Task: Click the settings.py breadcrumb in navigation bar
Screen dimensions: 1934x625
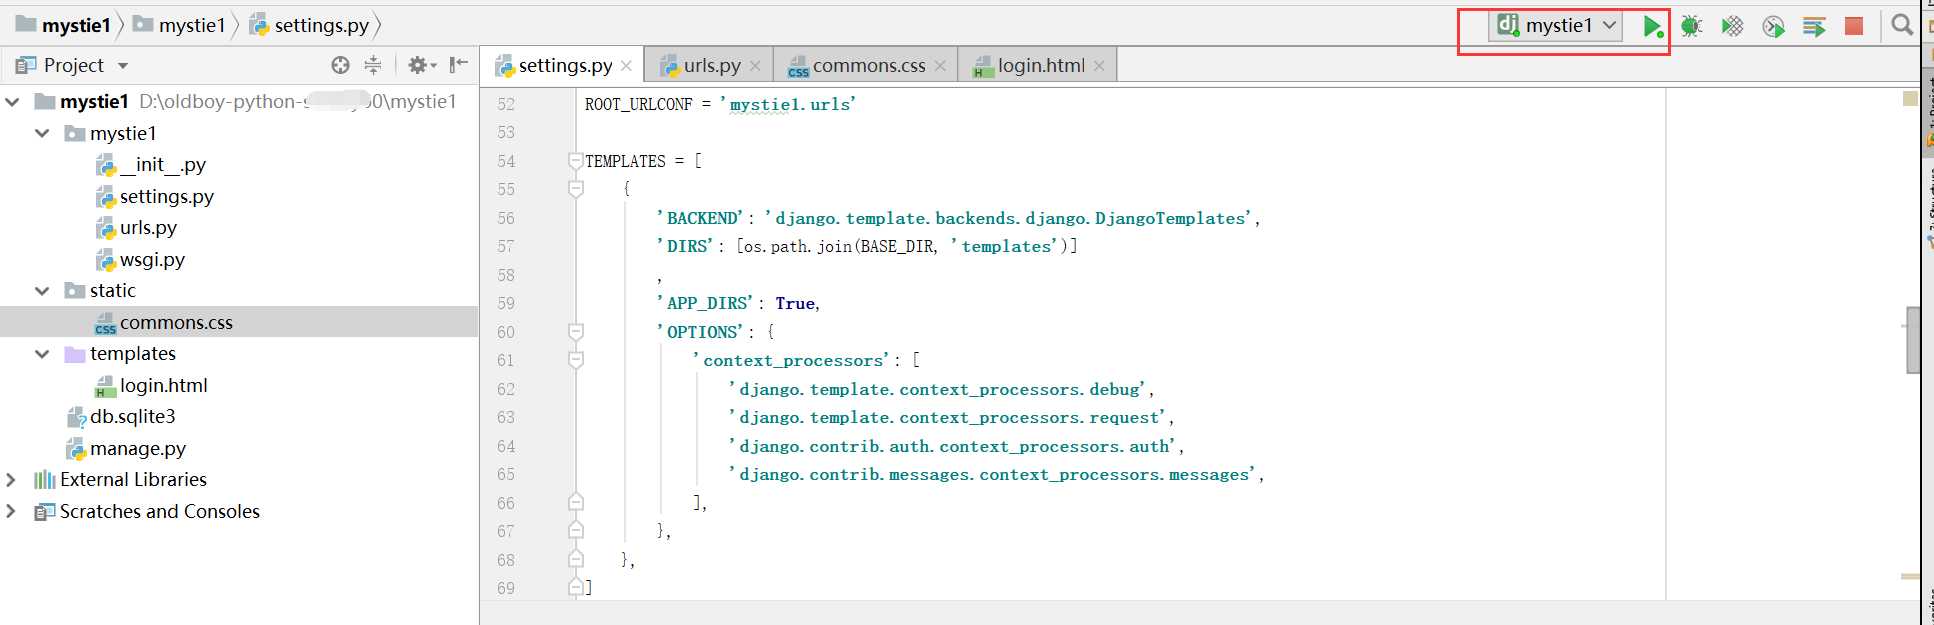Action: tap(309, 25)
